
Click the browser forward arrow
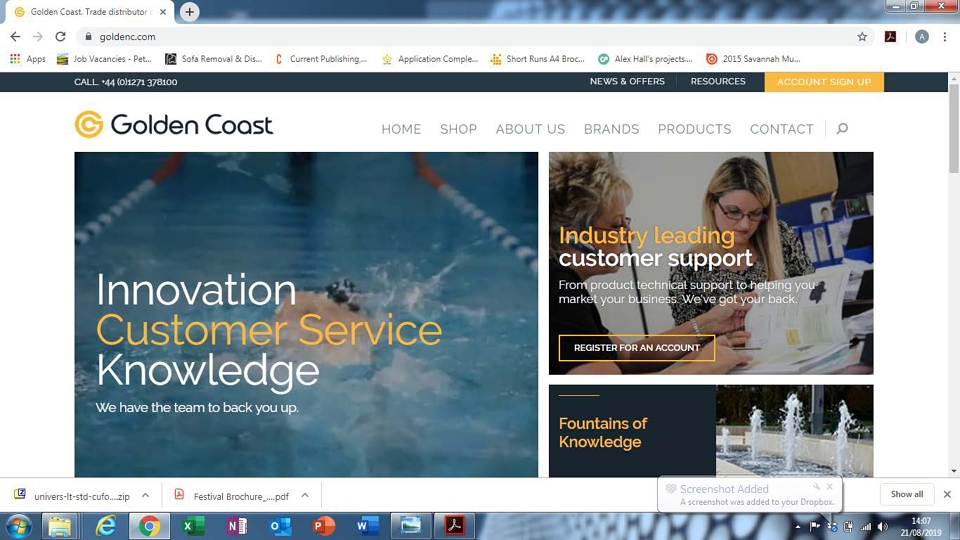click(38, 37)
